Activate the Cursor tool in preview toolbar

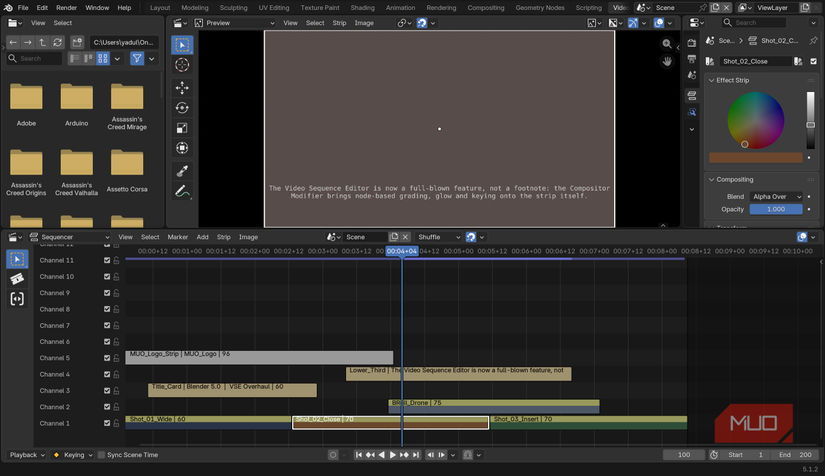(182, 65)
